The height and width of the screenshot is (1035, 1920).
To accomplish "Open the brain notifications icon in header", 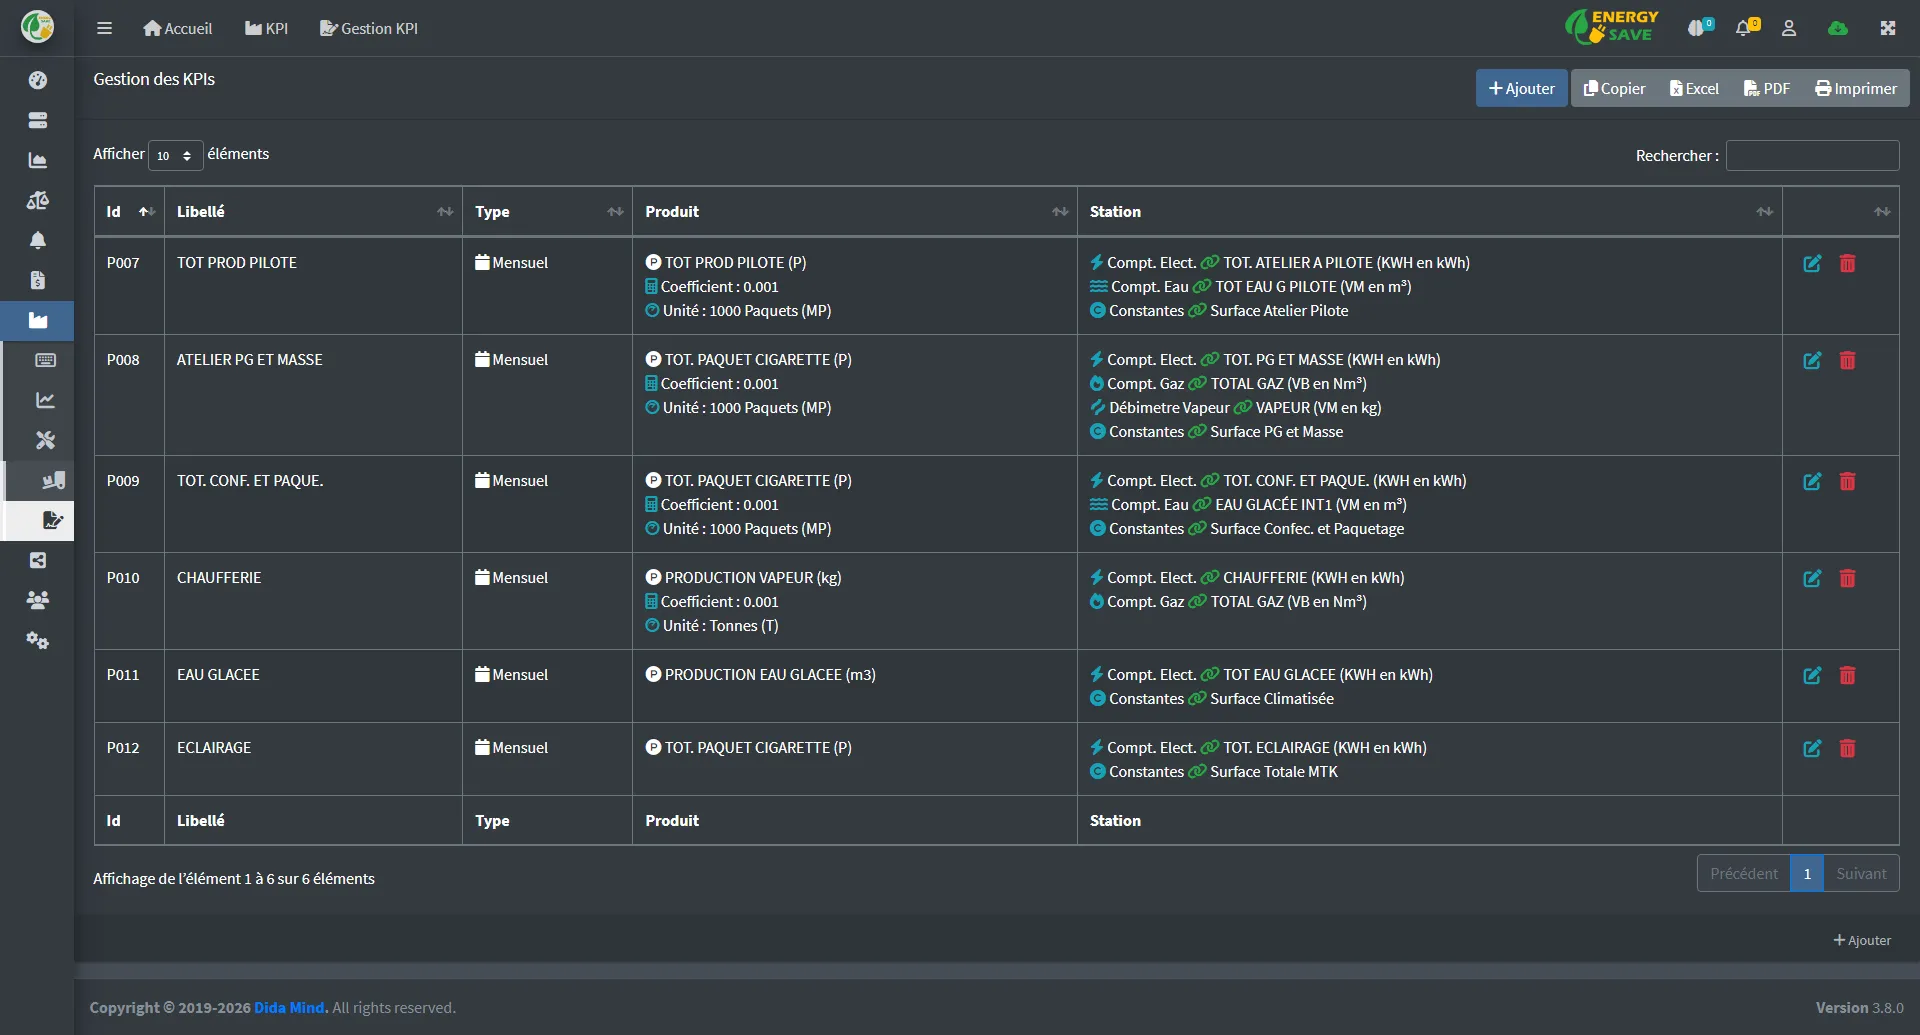I will tap(1699, 27).
